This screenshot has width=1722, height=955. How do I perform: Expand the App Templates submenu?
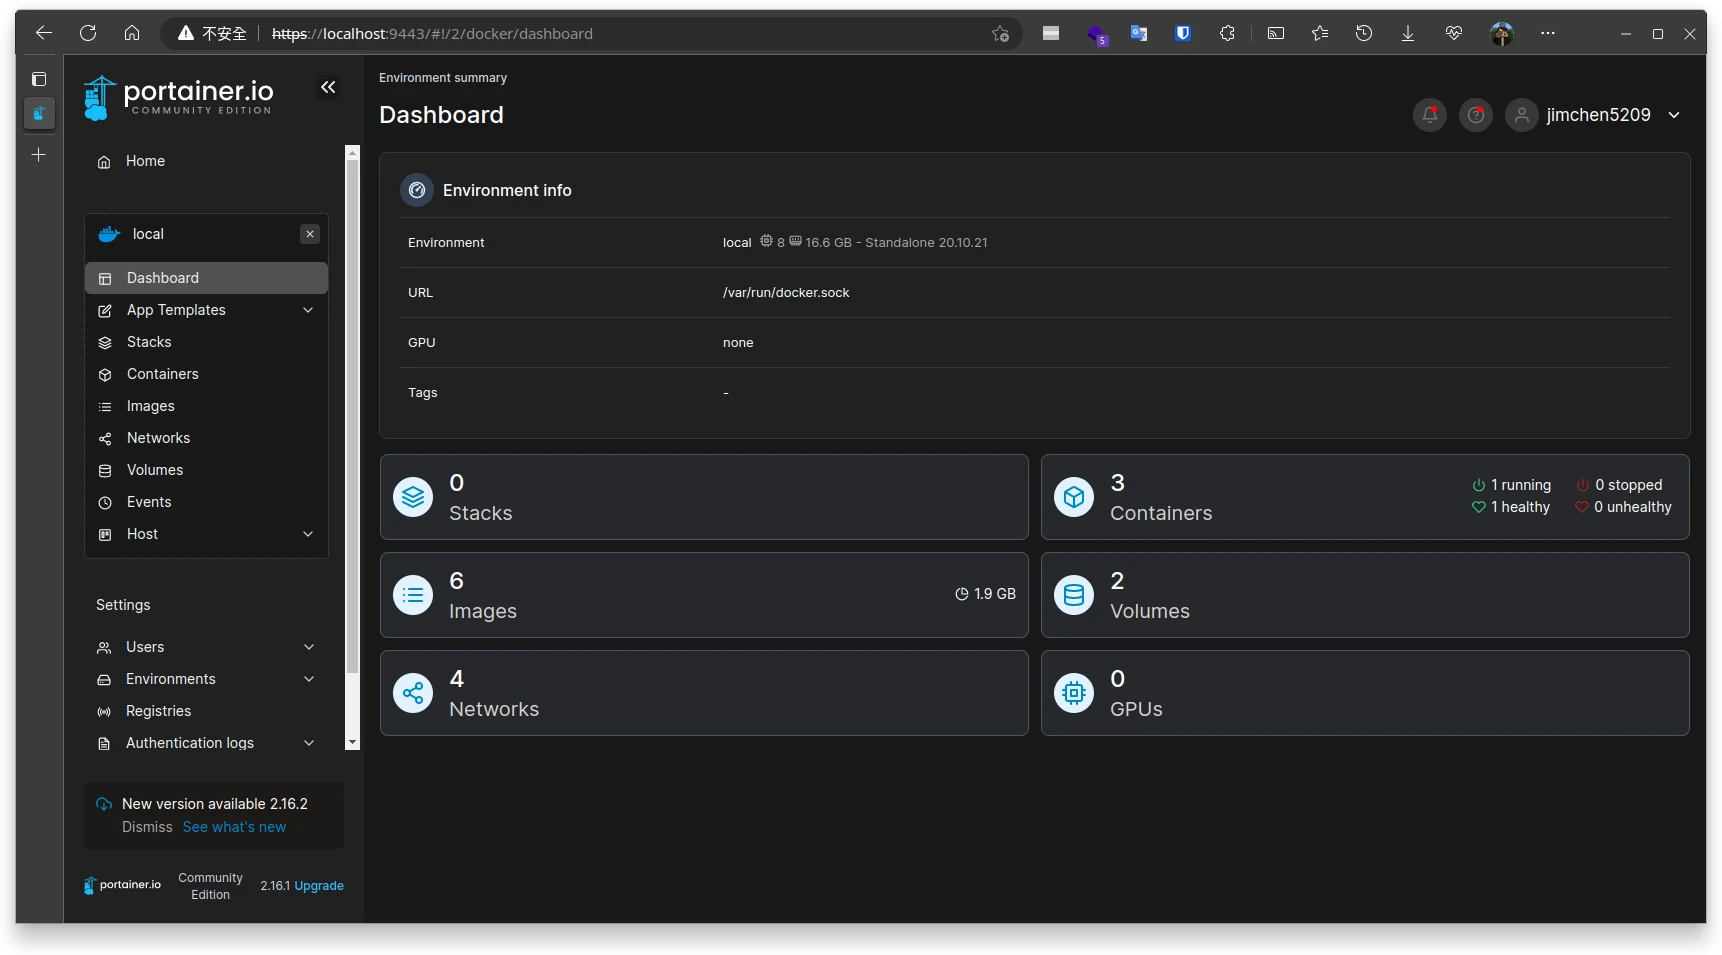pos(308,310)
